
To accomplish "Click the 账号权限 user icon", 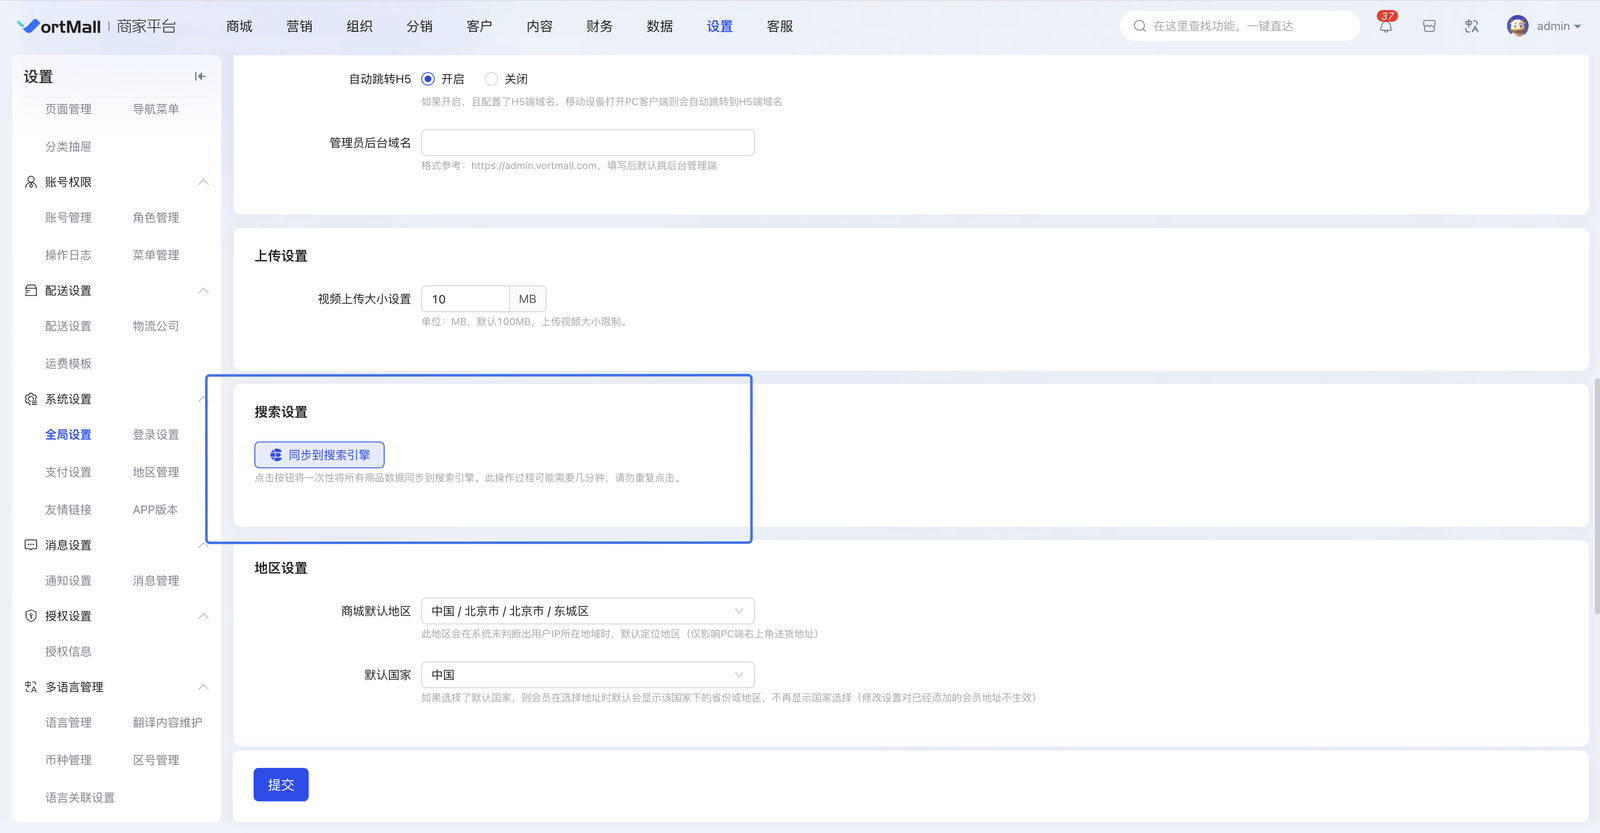I will 31,182.
